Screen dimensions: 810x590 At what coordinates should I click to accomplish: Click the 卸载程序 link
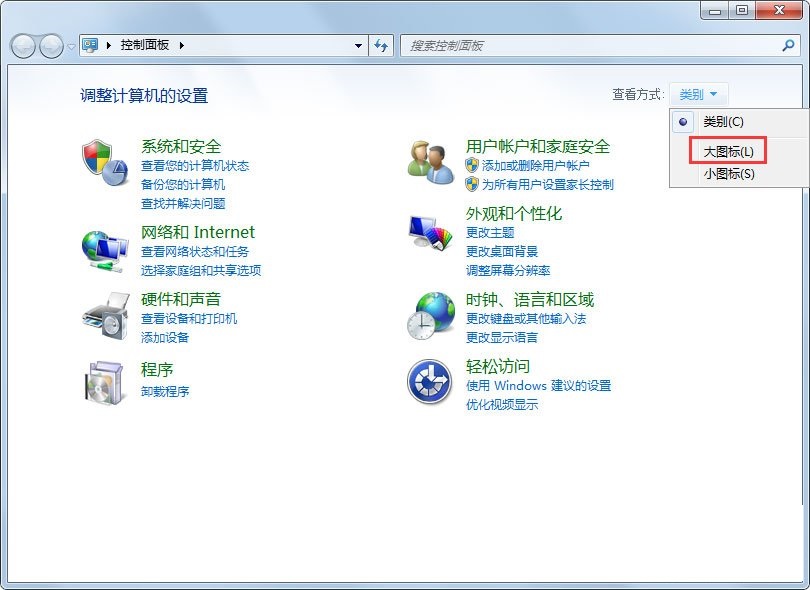click(172, 391)
